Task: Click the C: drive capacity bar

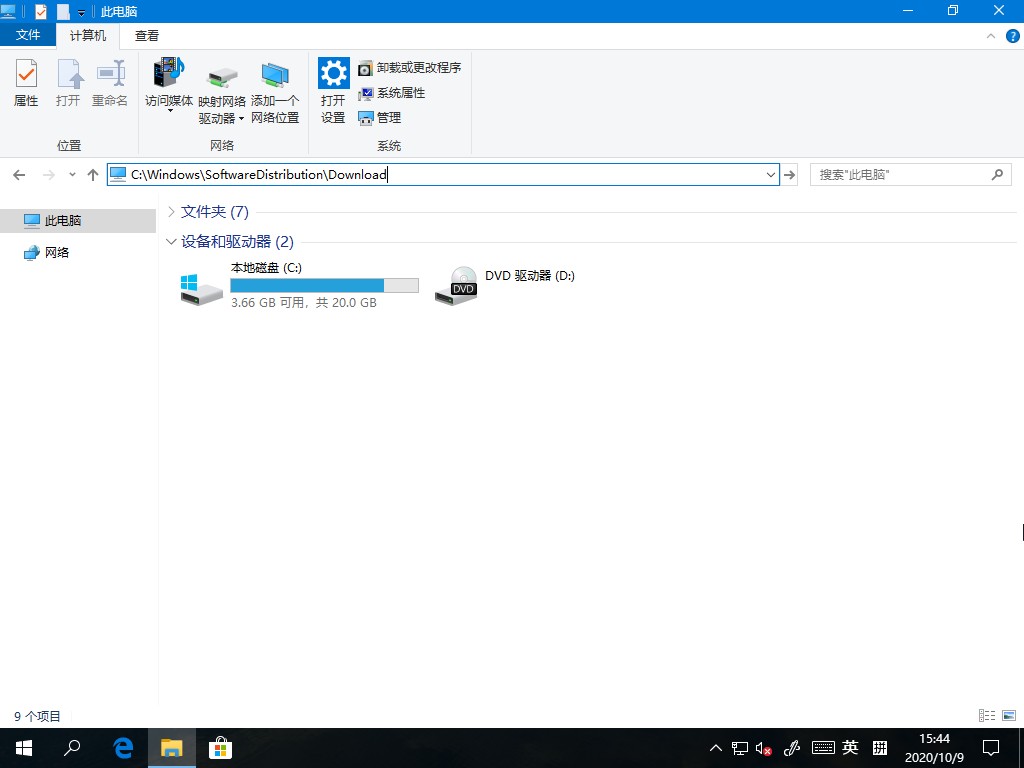Action: coord(324,285)
